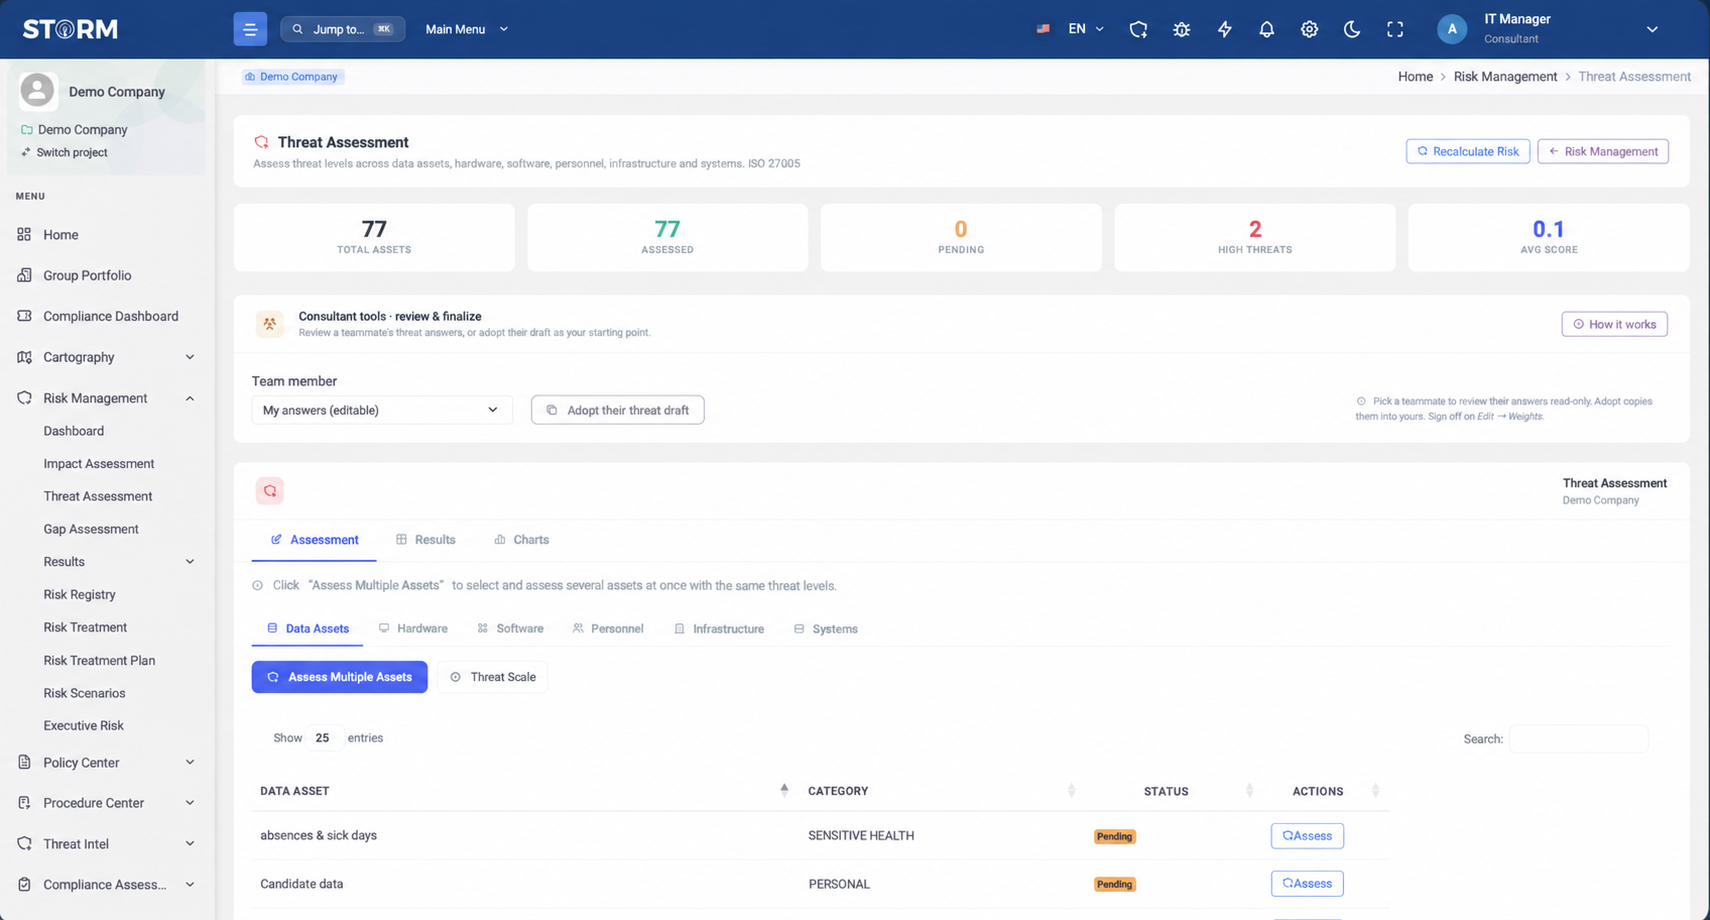Open the bug report icon
This screenshot has width=1710, height=920.
pyautogui.click(x=1181, y=29)
